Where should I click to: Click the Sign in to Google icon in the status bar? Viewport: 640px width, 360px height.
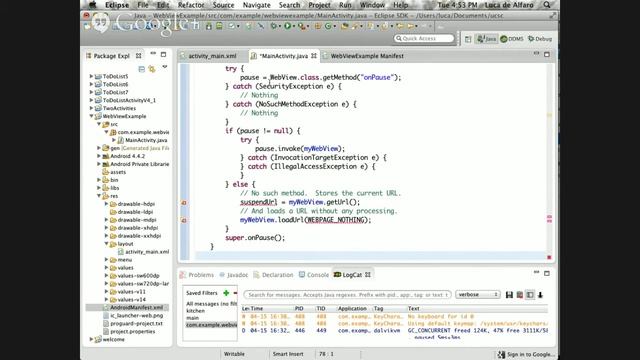[x=501, y=354]
